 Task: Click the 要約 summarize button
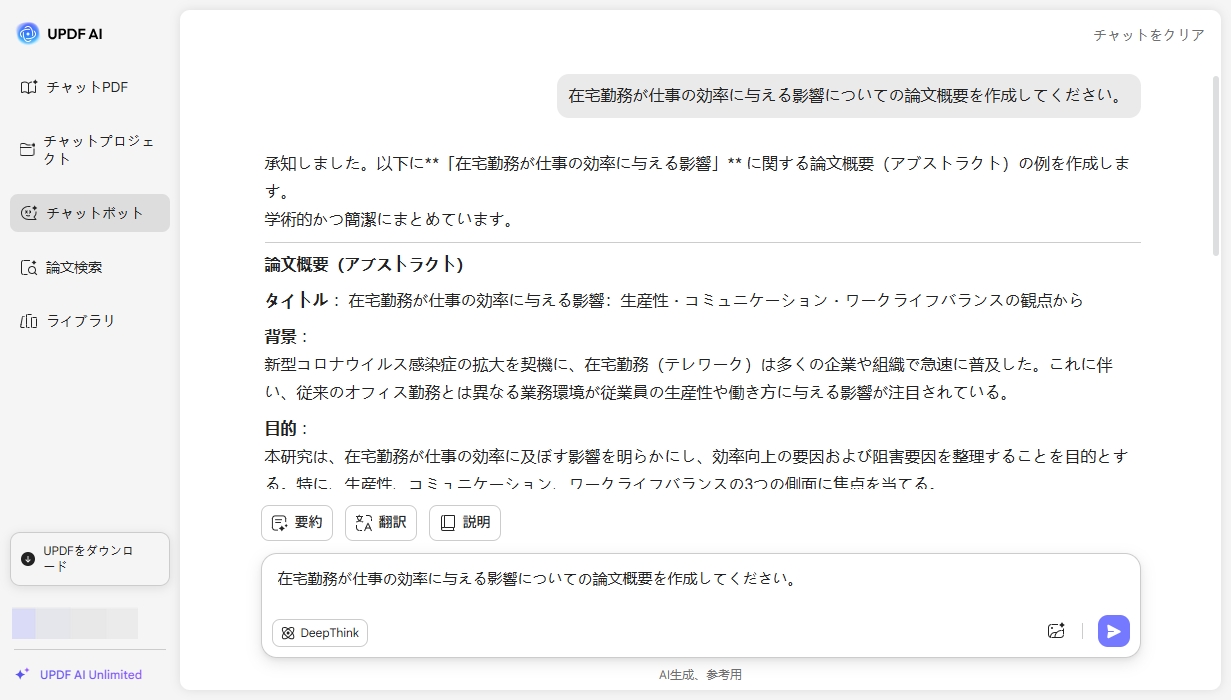(297, 523)
